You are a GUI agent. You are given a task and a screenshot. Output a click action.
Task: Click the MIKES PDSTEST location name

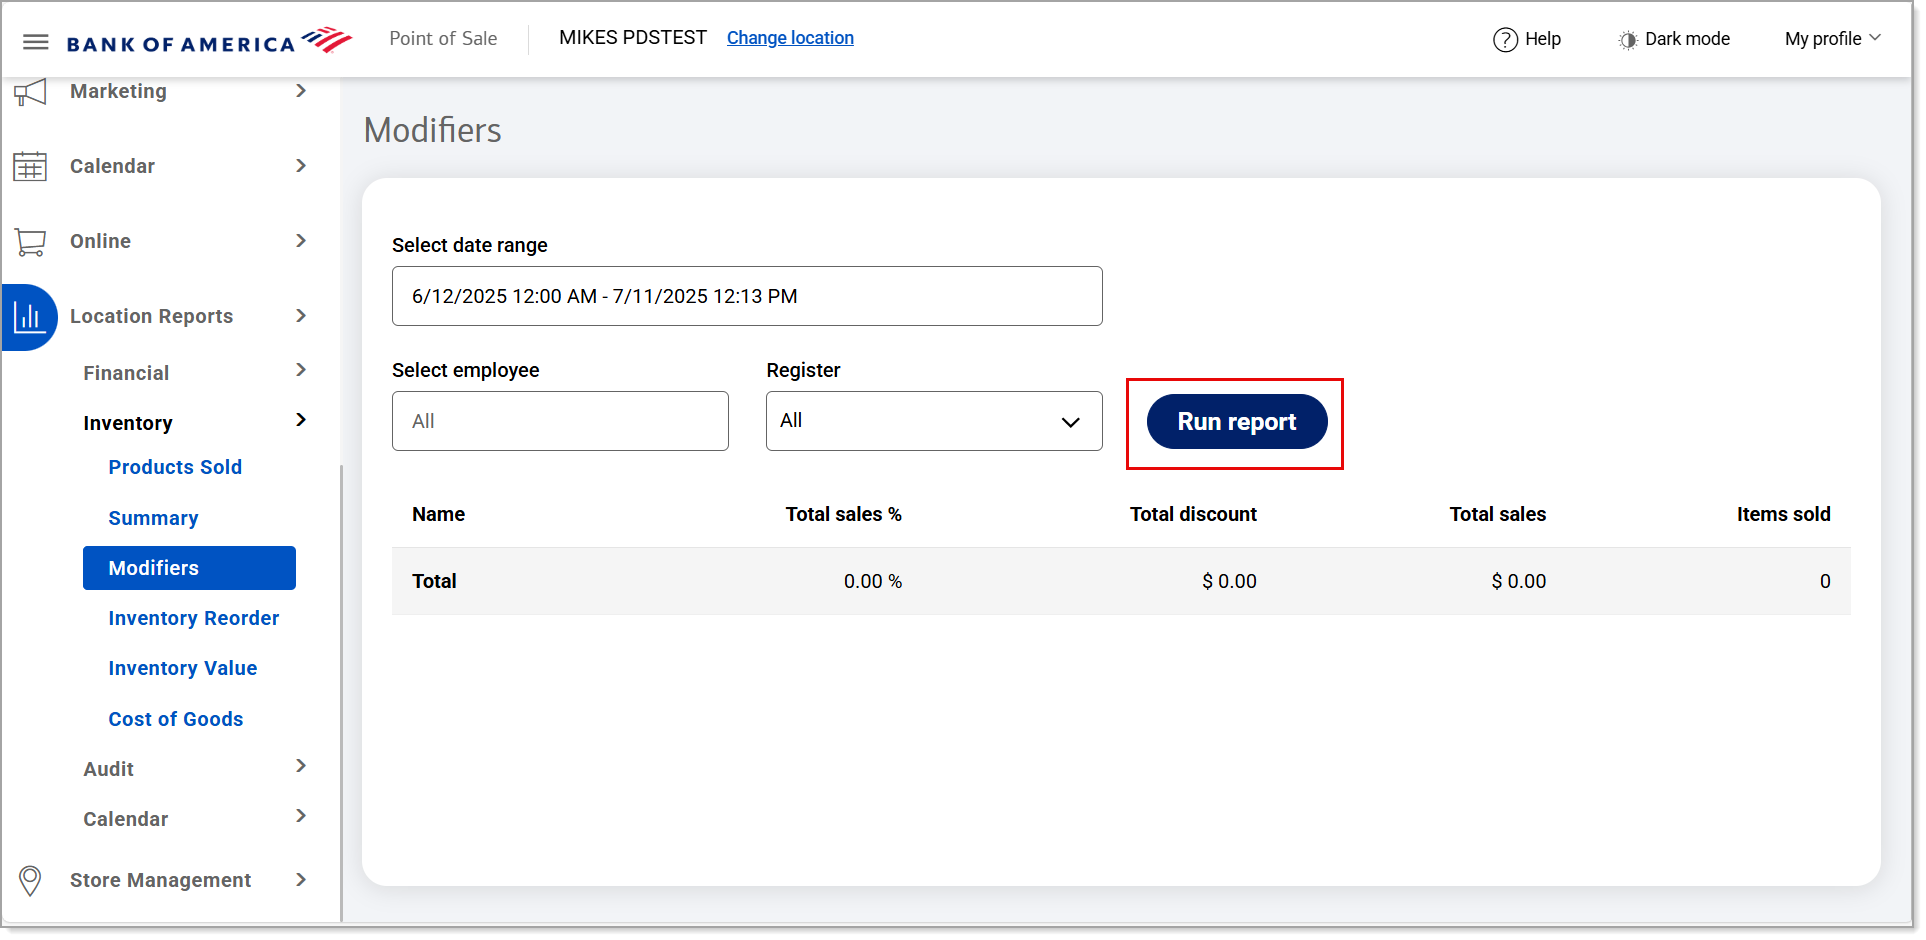click(x=633, y=37)
